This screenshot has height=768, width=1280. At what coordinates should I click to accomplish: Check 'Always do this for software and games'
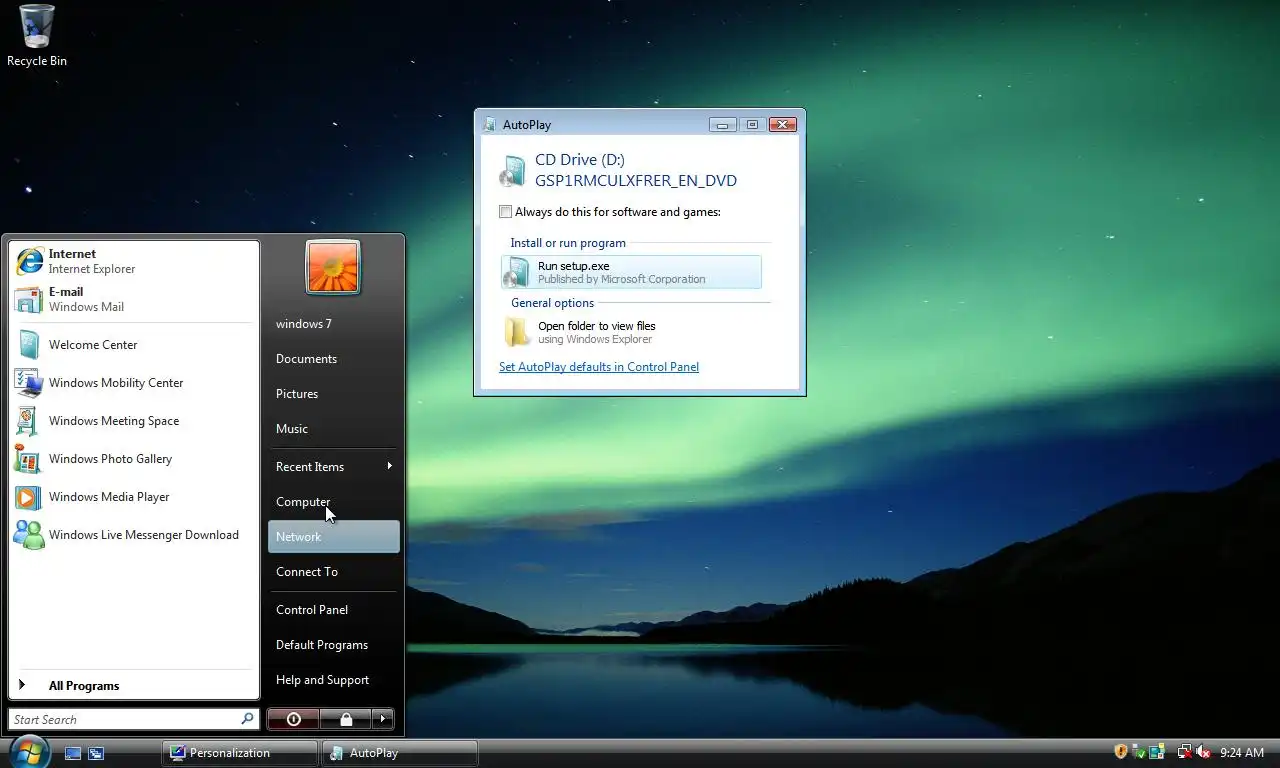click(506, 212)
